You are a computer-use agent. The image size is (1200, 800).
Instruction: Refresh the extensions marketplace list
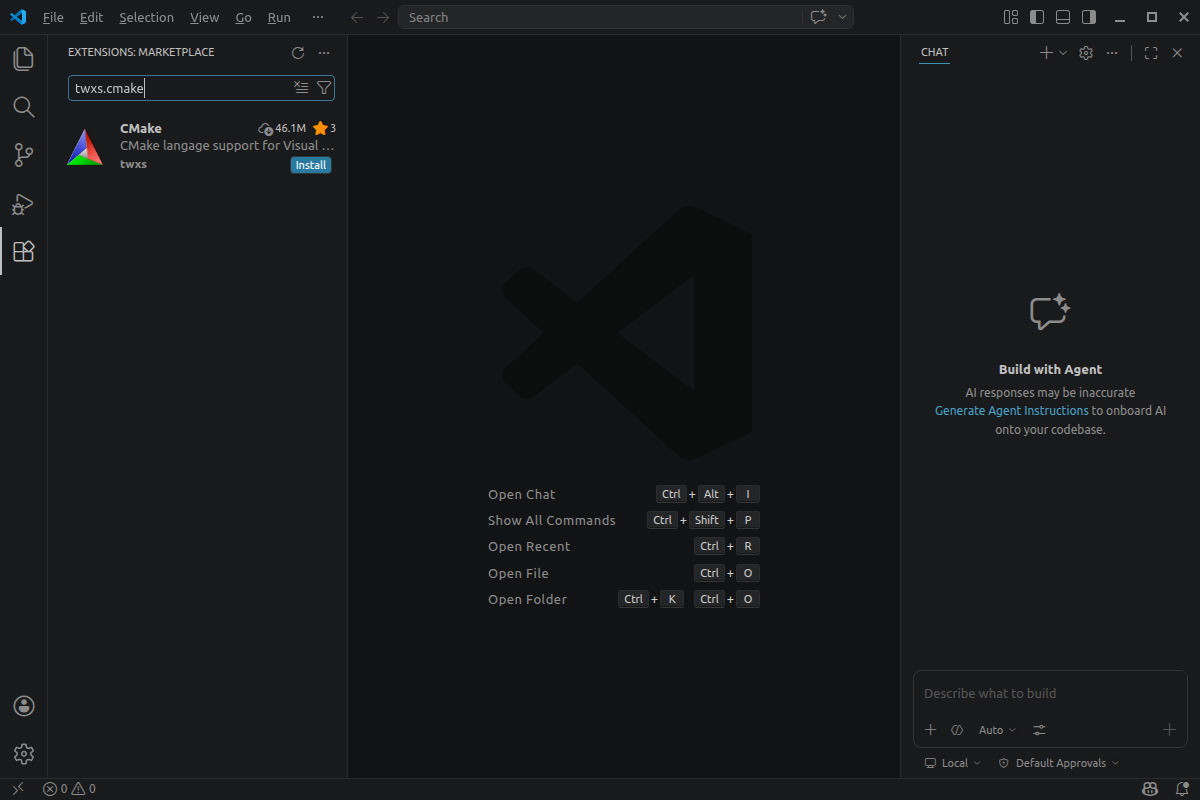[x=297, y=53]
